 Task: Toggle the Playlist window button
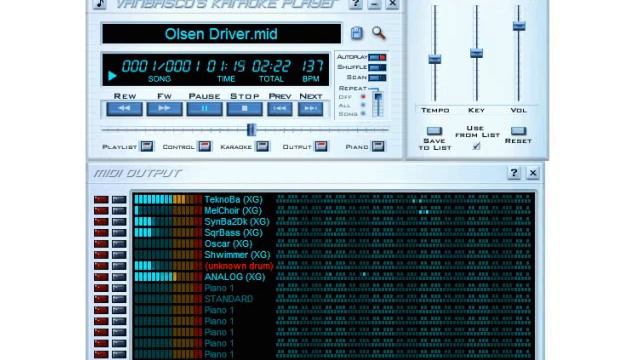click(147, 146)
